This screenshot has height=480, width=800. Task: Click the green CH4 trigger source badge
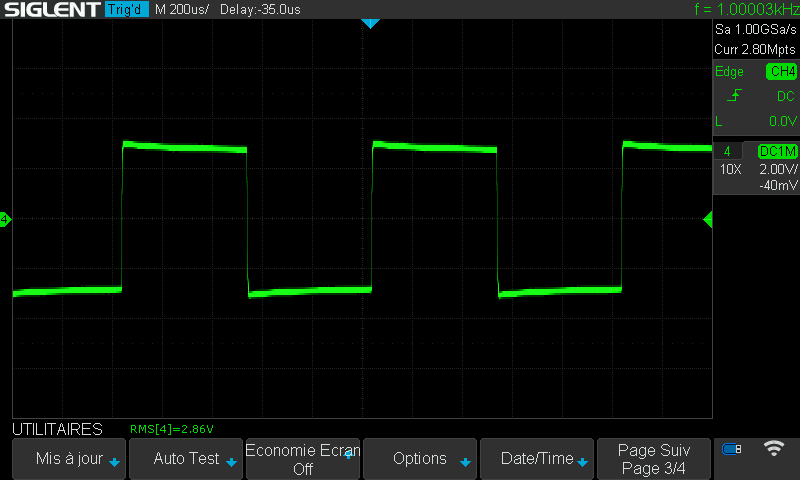tap(781, 72)
